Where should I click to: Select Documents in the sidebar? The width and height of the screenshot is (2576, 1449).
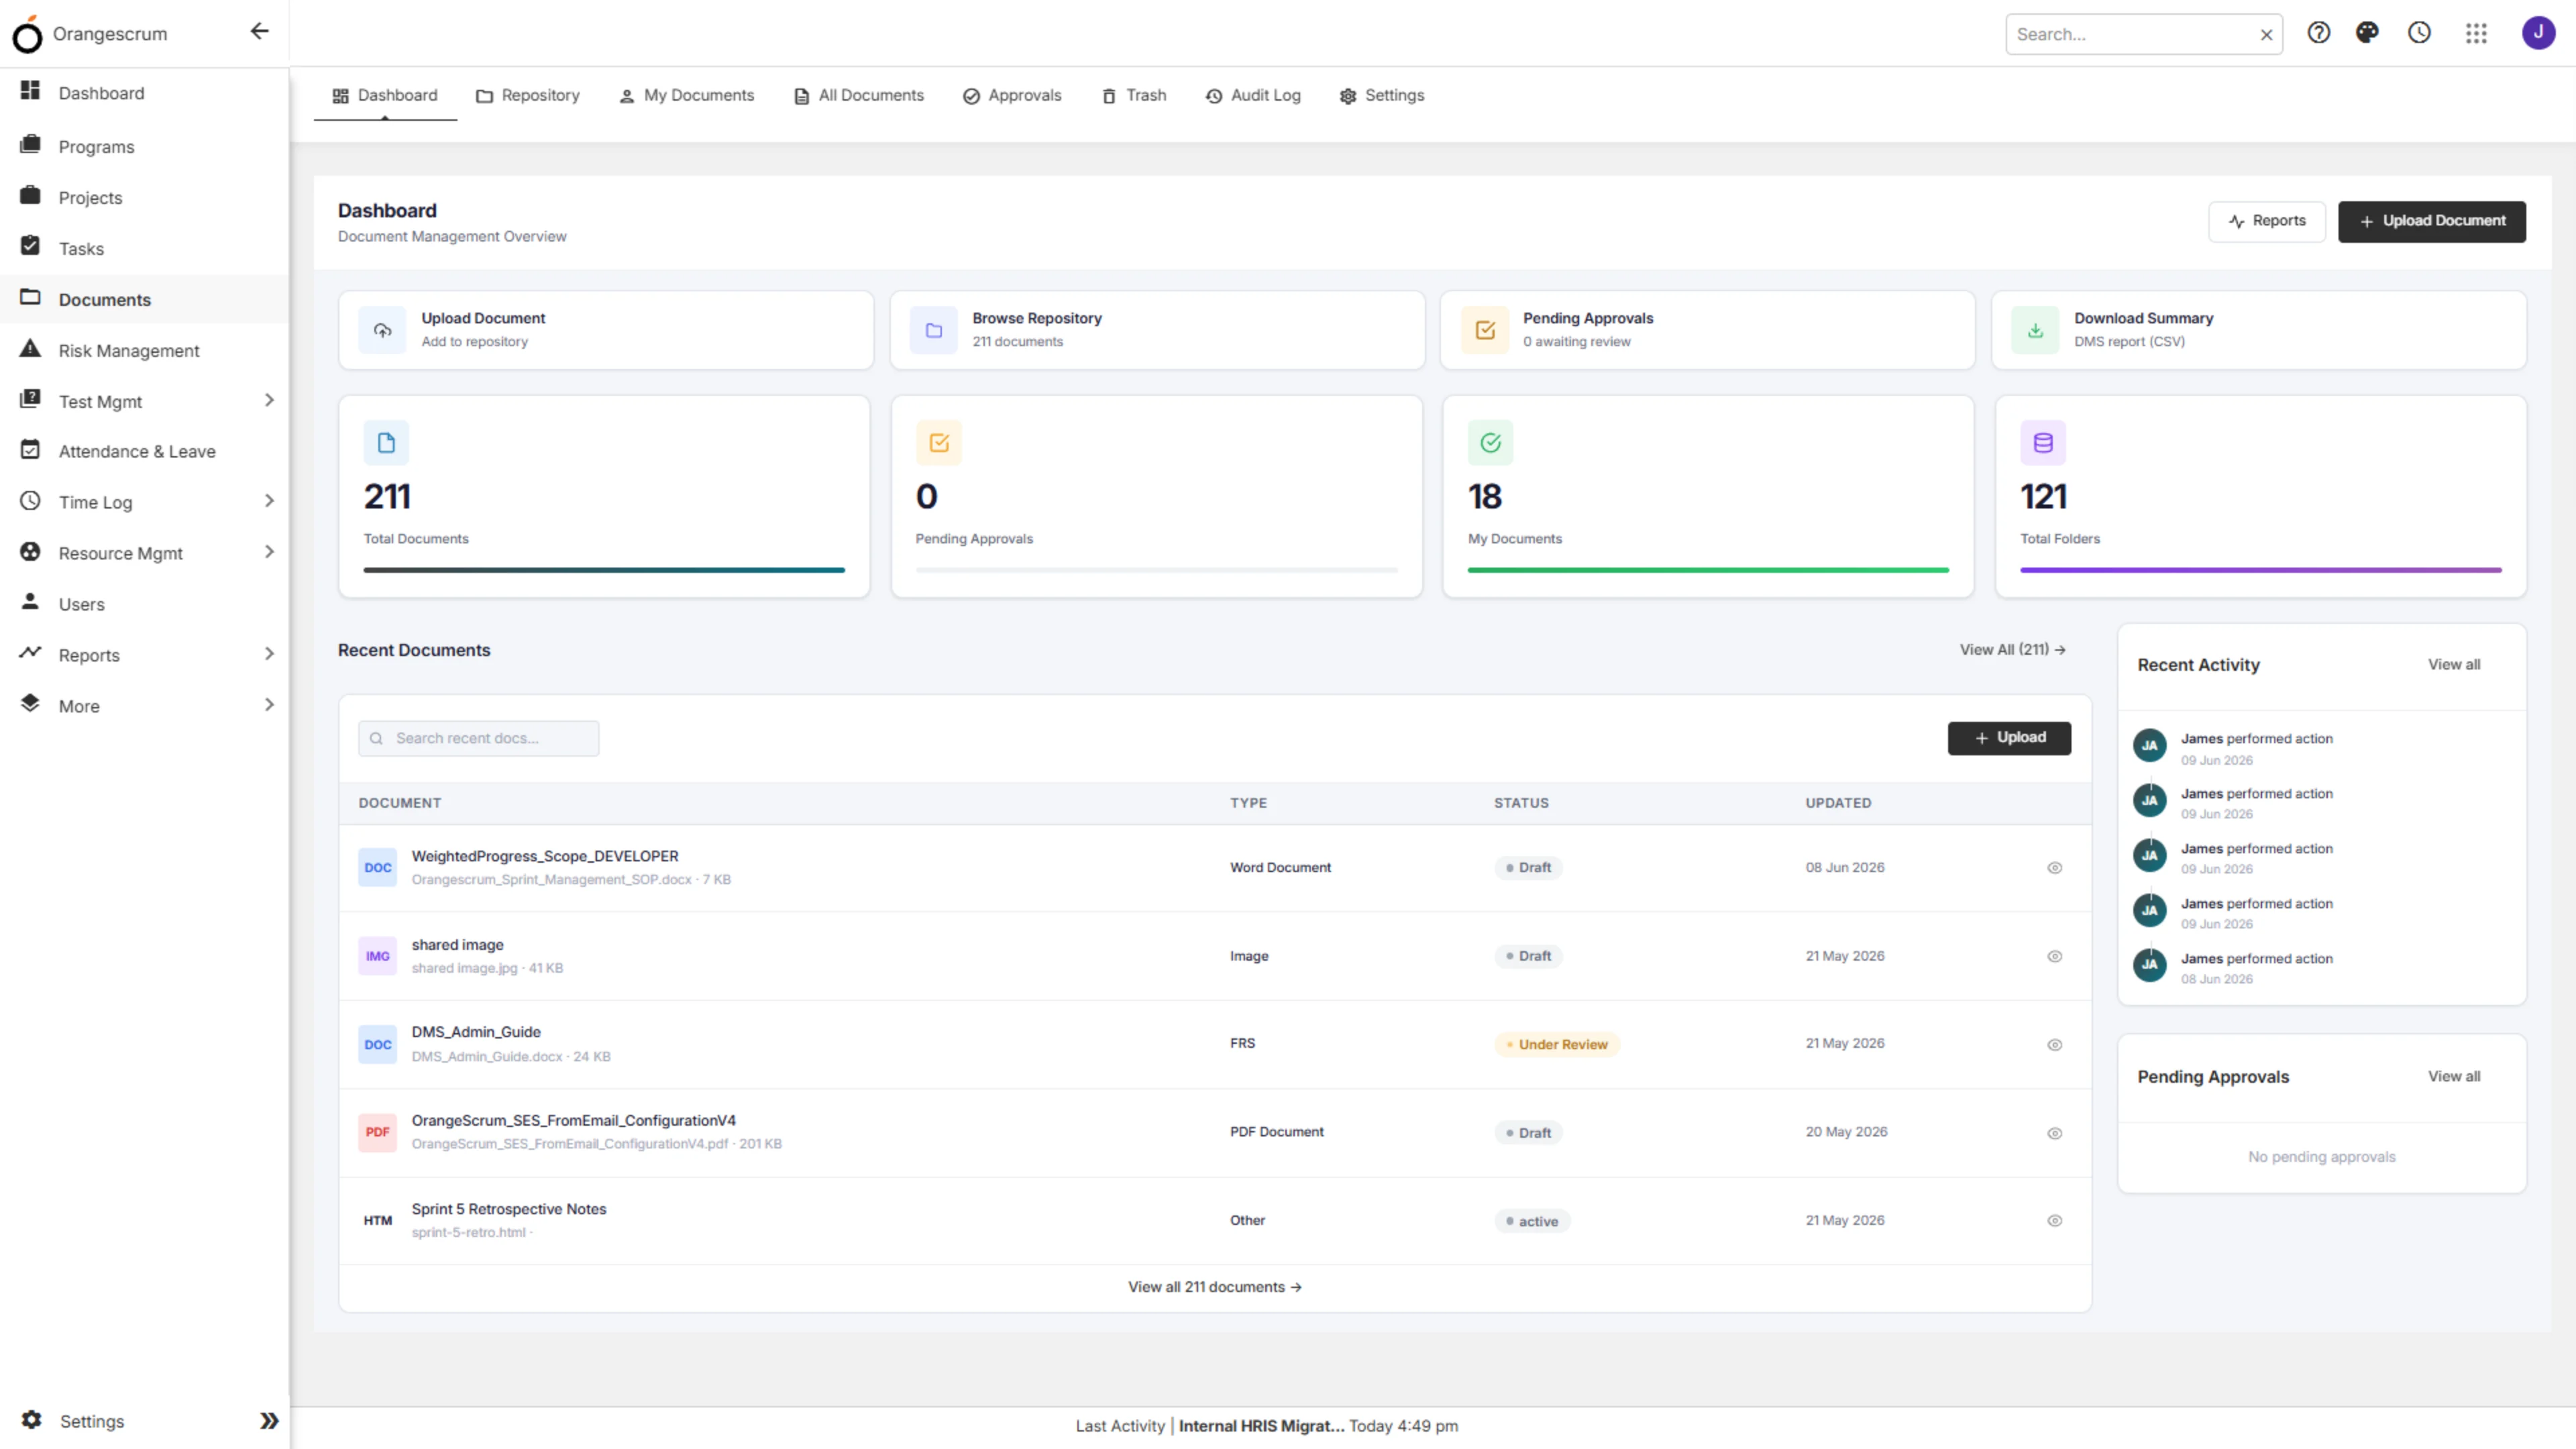click(144, 299)
